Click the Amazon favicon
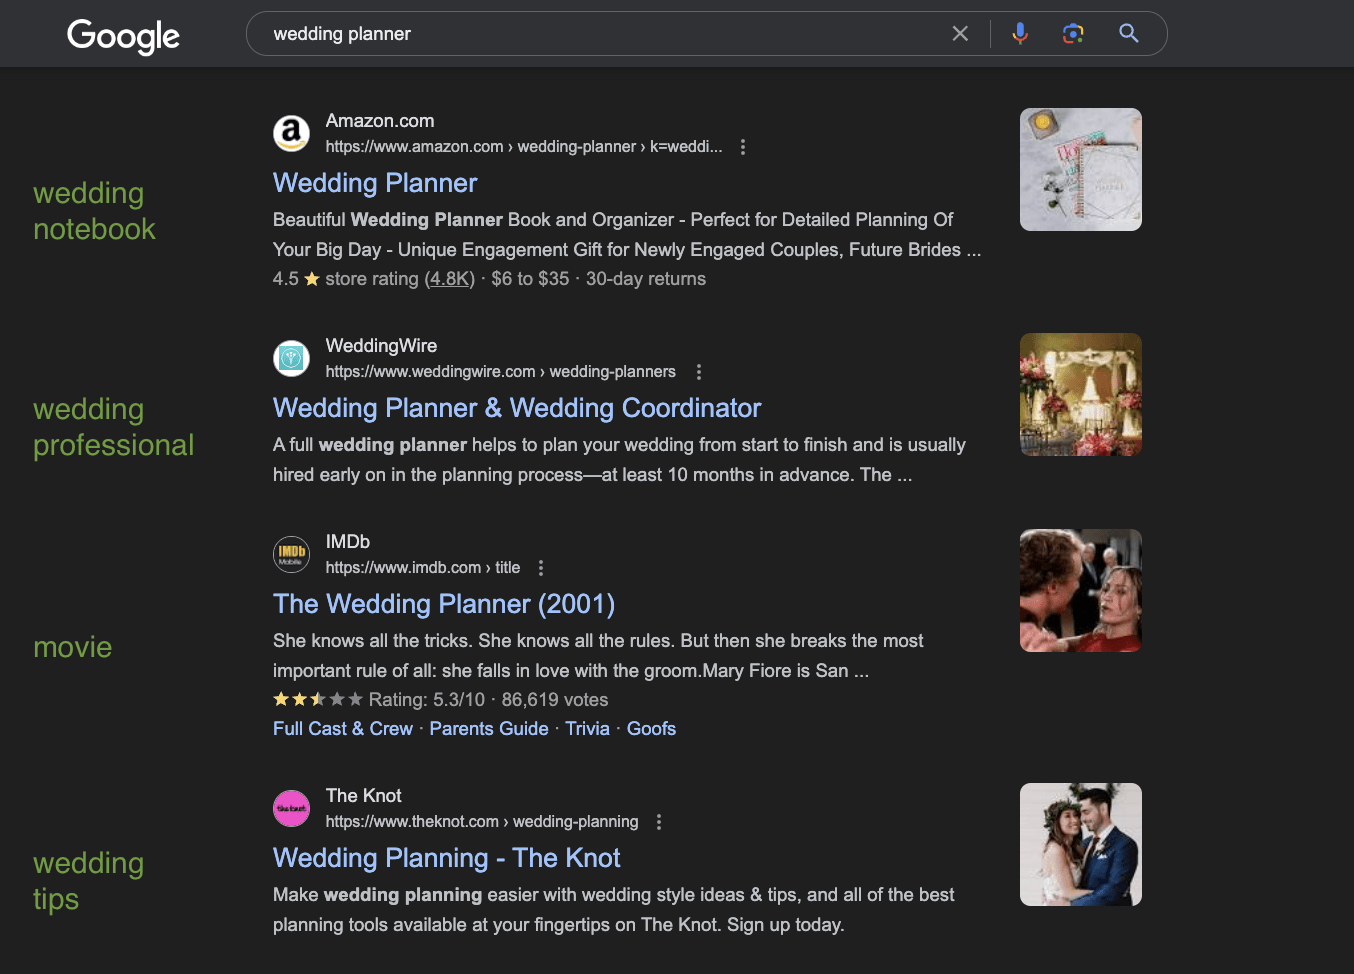 [x=291, y=133]
